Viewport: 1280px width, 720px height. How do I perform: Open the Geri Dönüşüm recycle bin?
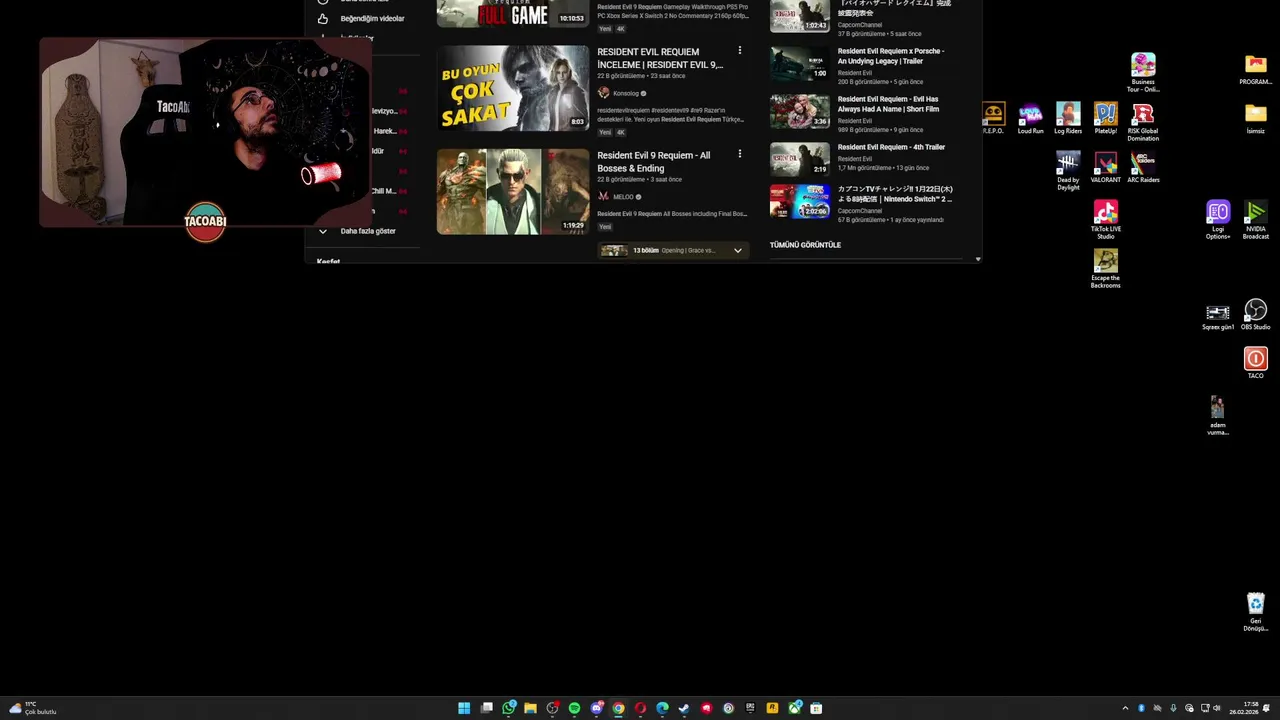[1256, 612]
